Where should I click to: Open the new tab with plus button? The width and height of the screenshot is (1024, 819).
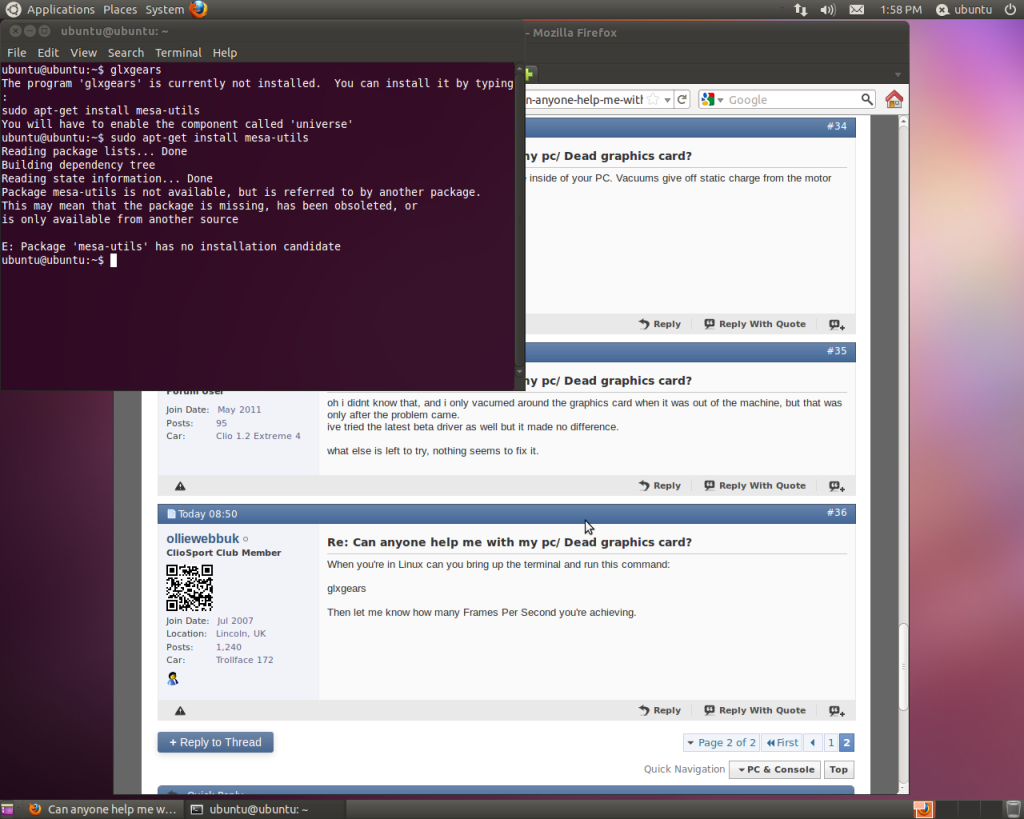[530, 73]
